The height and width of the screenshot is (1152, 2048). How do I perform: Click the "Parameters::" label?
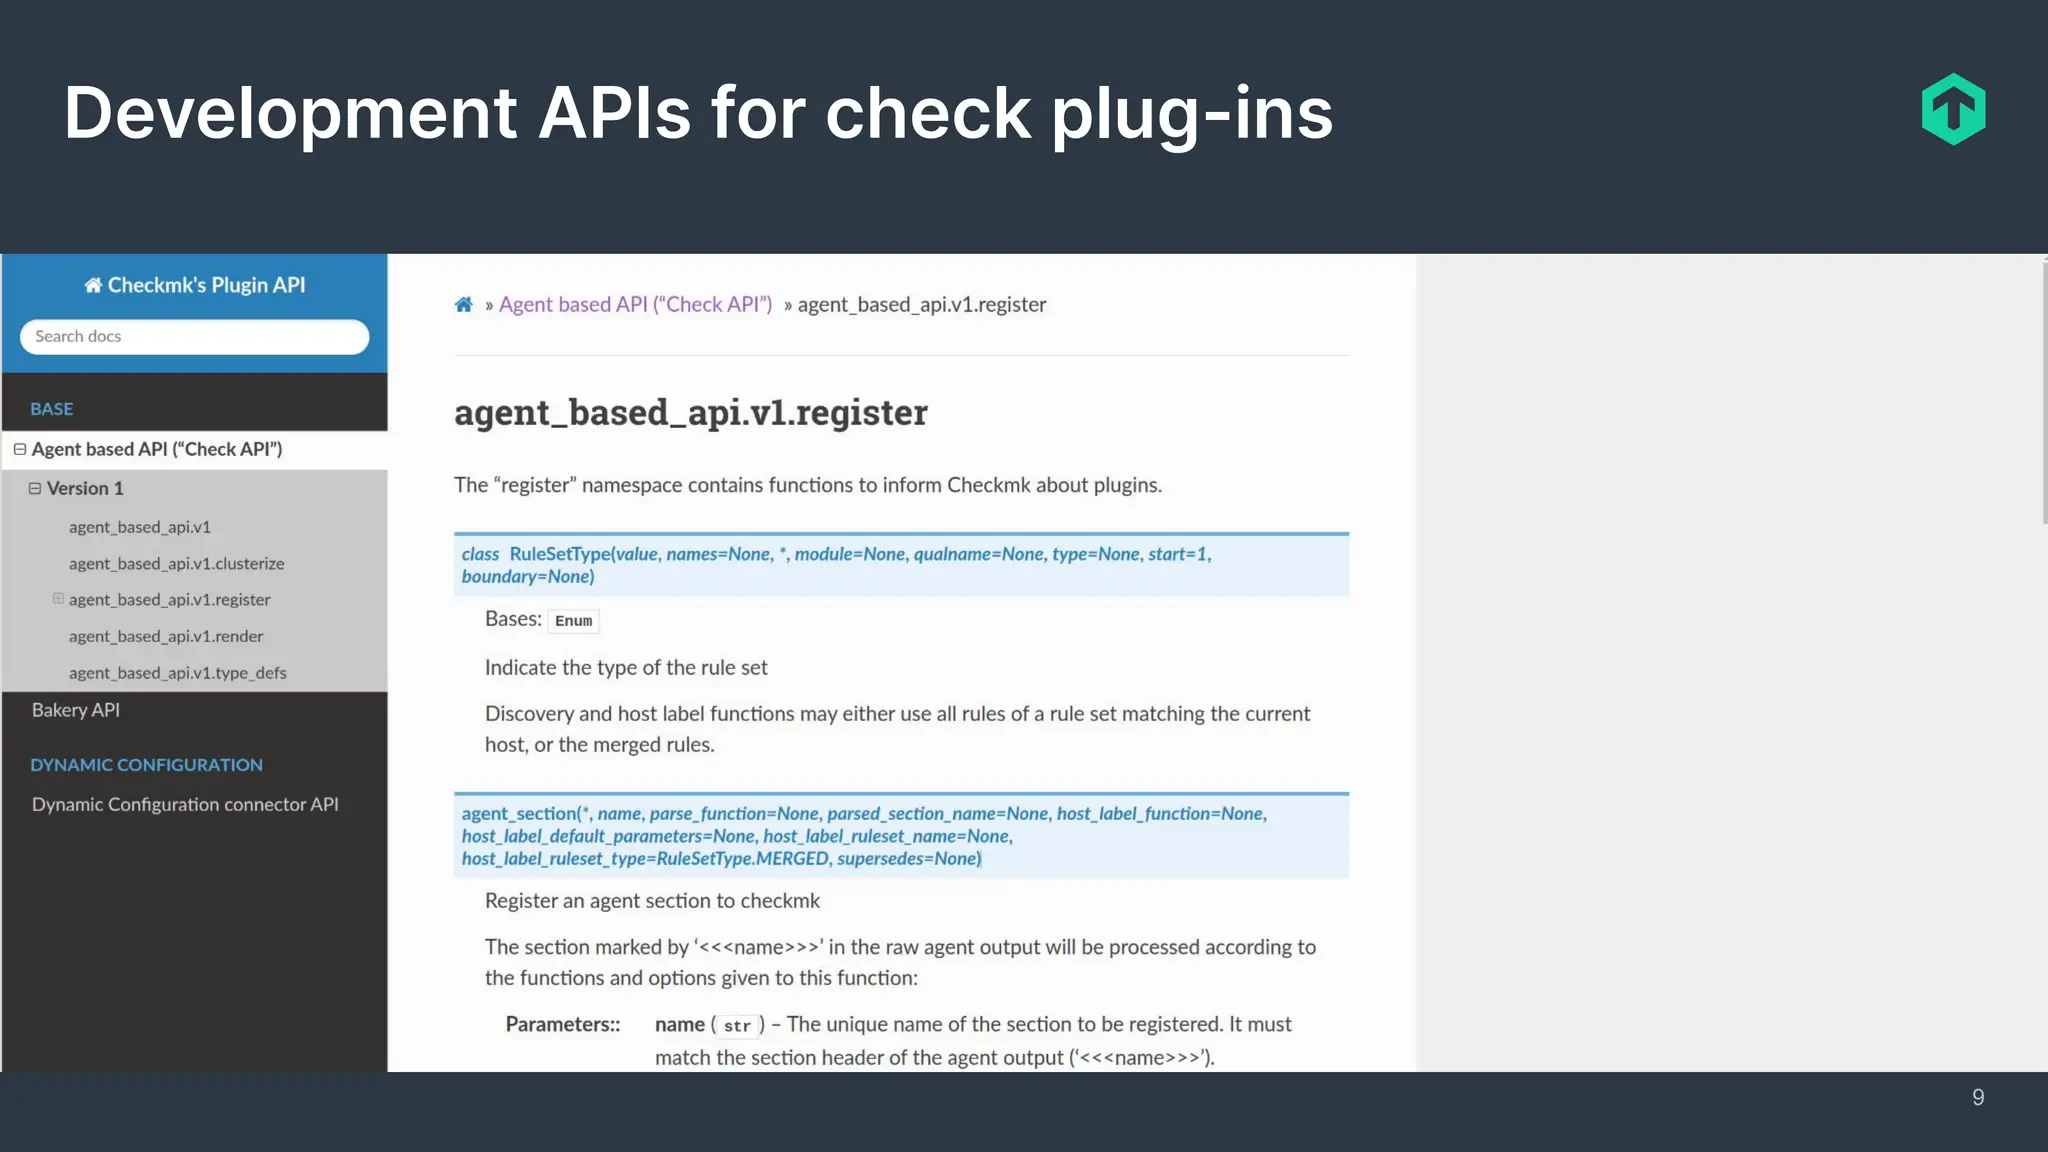563,1024
